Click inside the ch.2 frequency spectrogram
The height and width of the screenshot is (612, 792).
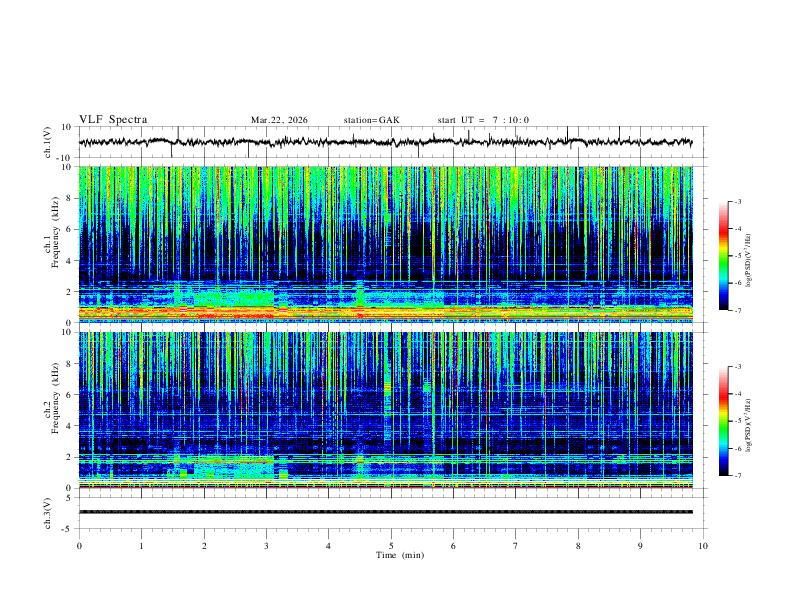tap(385, 410)
